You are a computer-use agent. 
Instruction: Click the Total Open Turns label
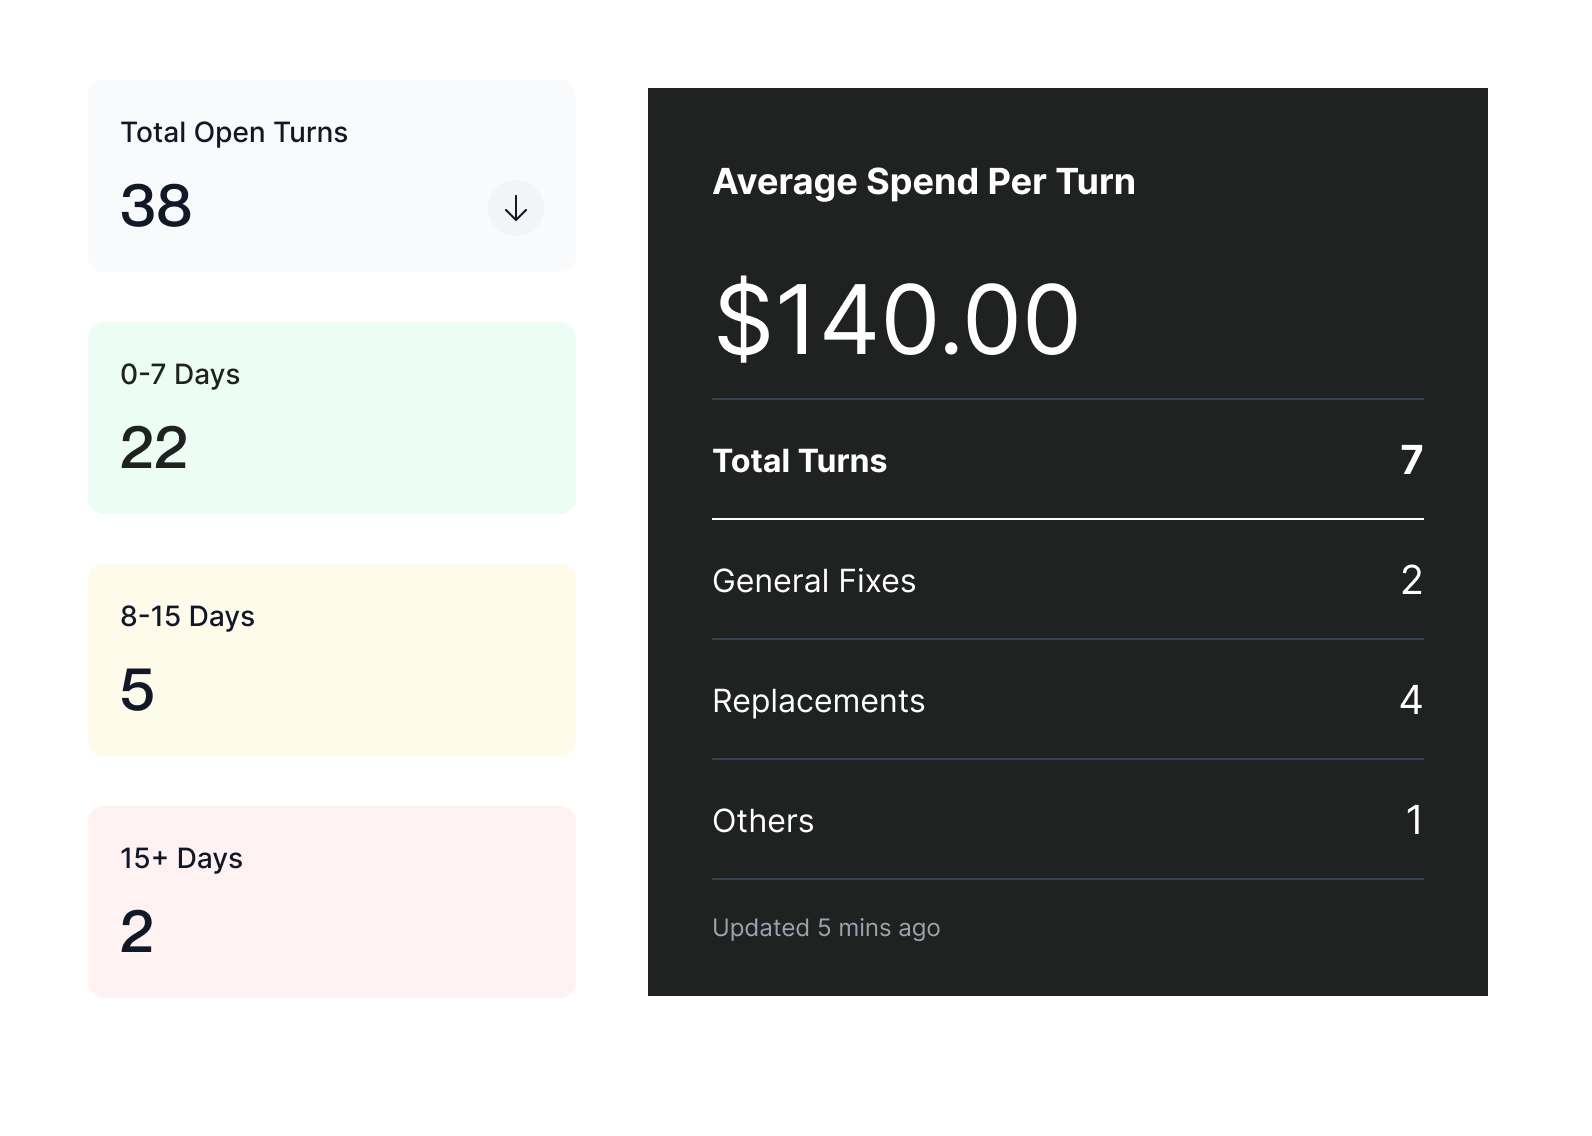[234, 133]
